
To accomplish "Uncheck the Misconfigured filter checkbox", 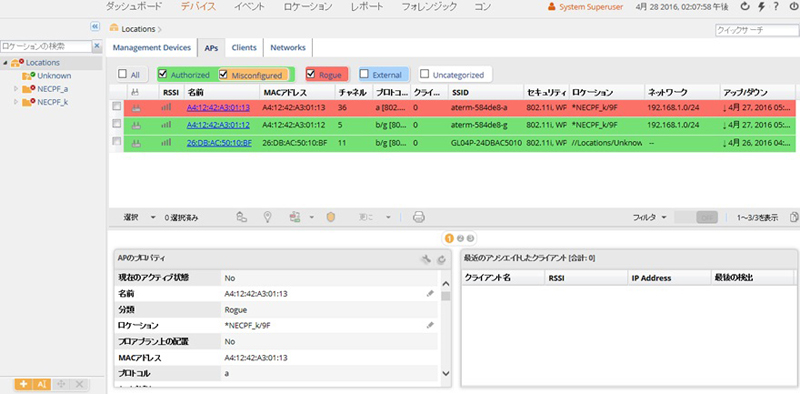I will pos(223,75).
